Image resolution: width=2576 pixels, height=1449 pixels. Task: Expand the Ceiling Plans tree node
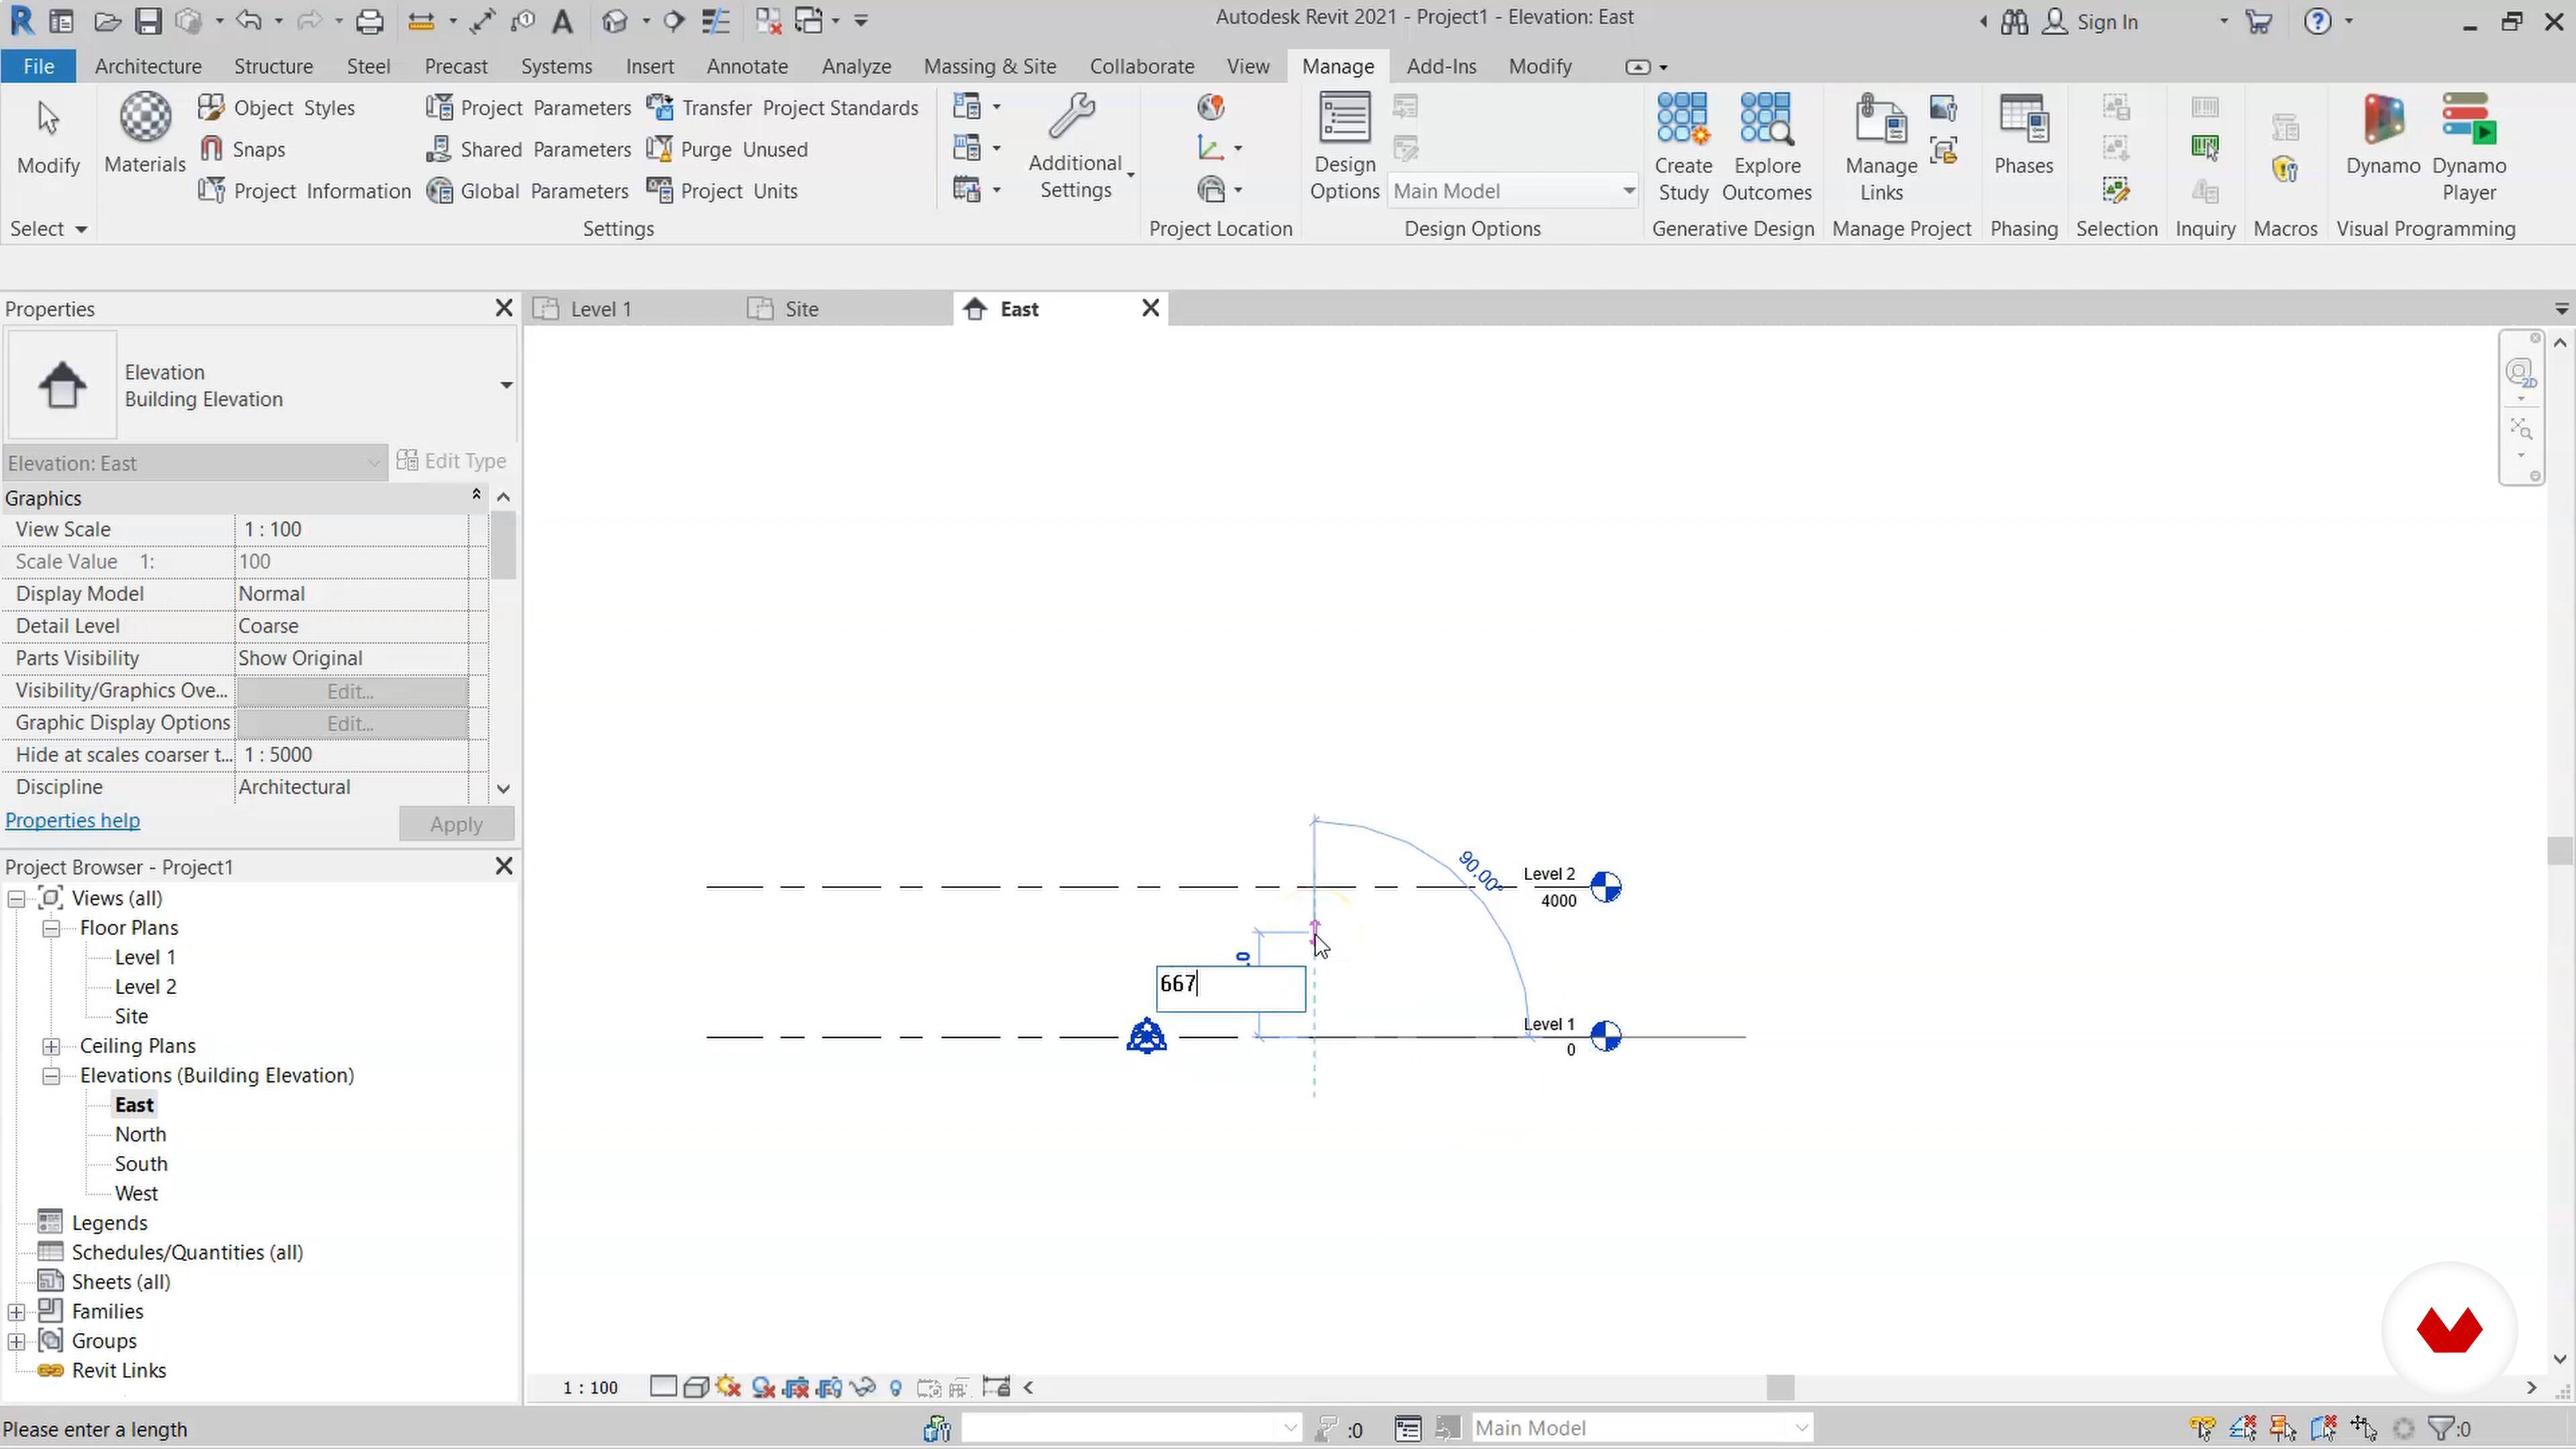(x=51, y=1047)
